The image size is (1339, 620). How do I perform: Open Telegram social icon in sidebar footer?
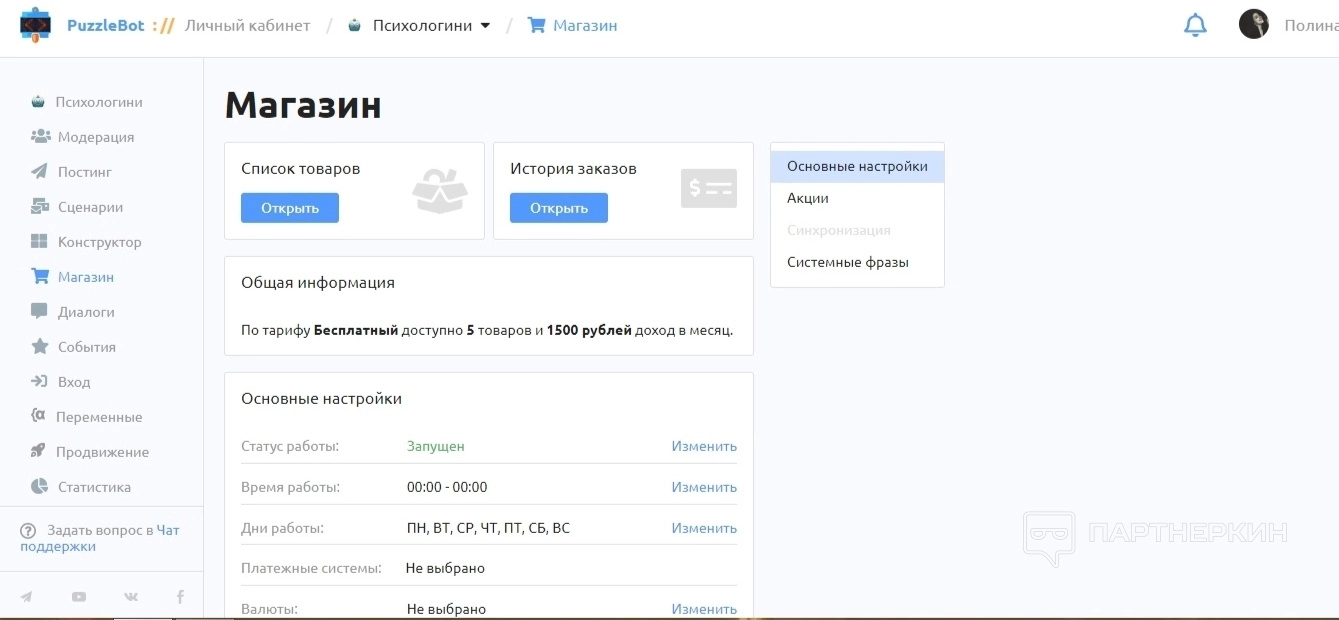[26, 597]
